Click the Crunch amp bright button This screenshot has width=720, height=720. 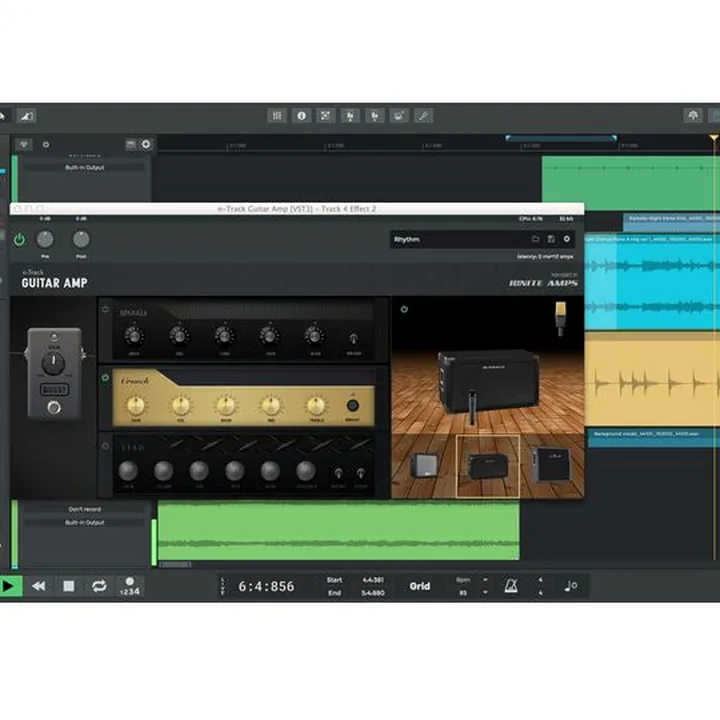pyautogui.click(x=352, y=405)
